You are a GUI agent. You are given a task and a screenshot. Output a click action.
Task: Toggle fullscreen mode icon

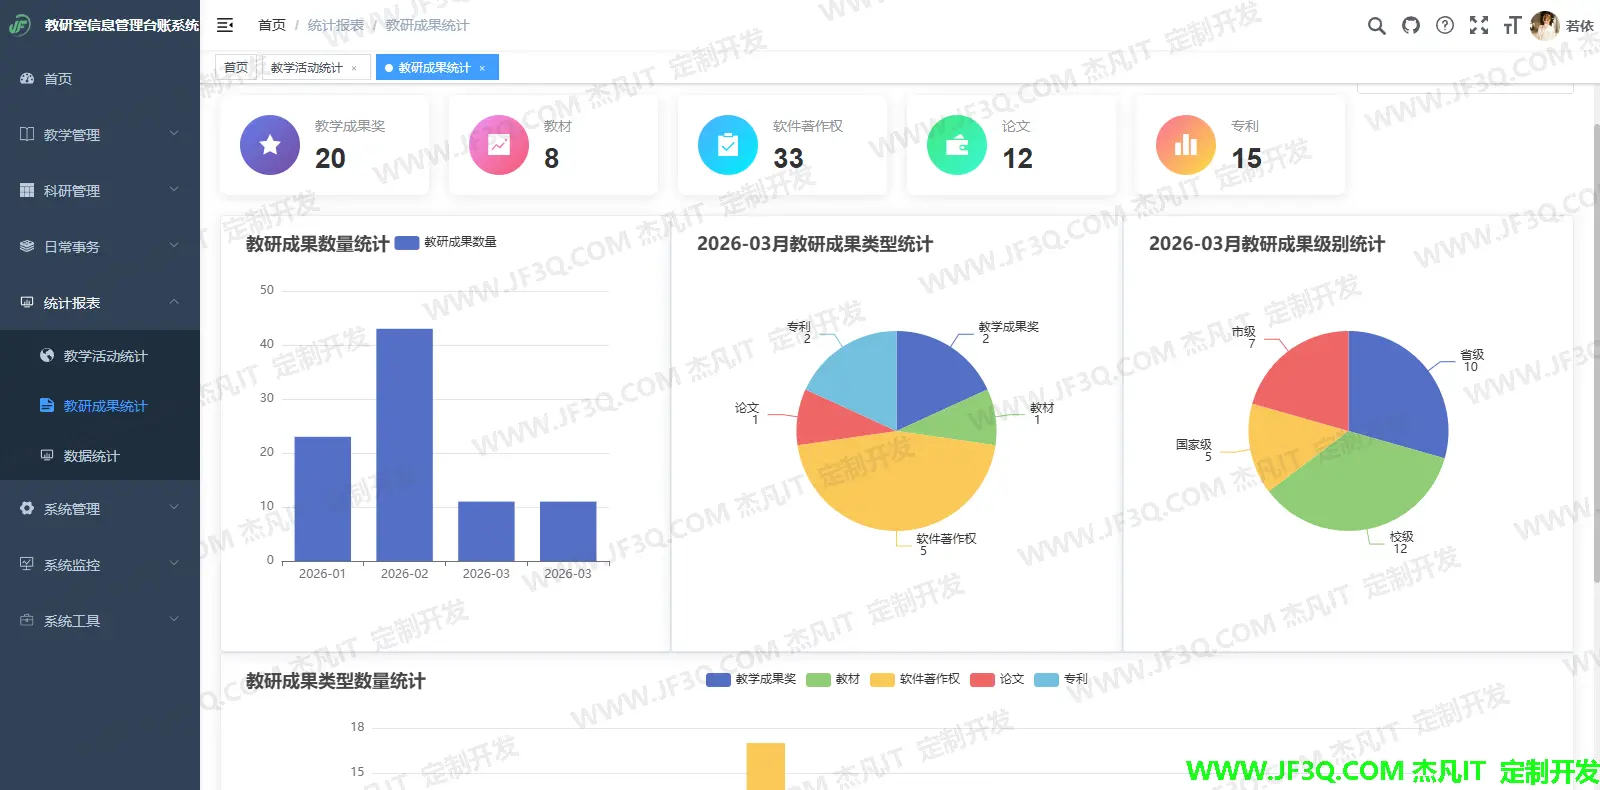[x=1479, y=26]
